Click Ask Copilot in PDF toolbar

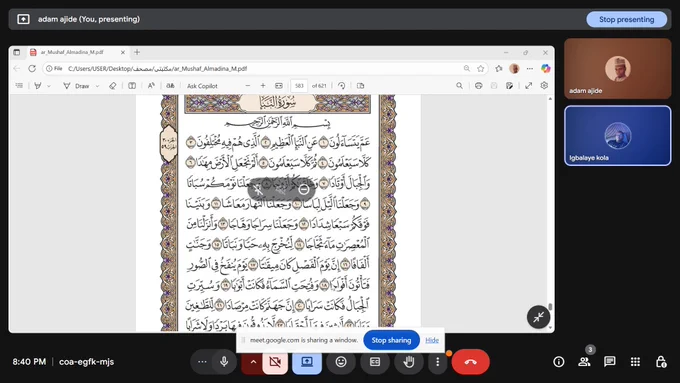click(x=202, y=86)
